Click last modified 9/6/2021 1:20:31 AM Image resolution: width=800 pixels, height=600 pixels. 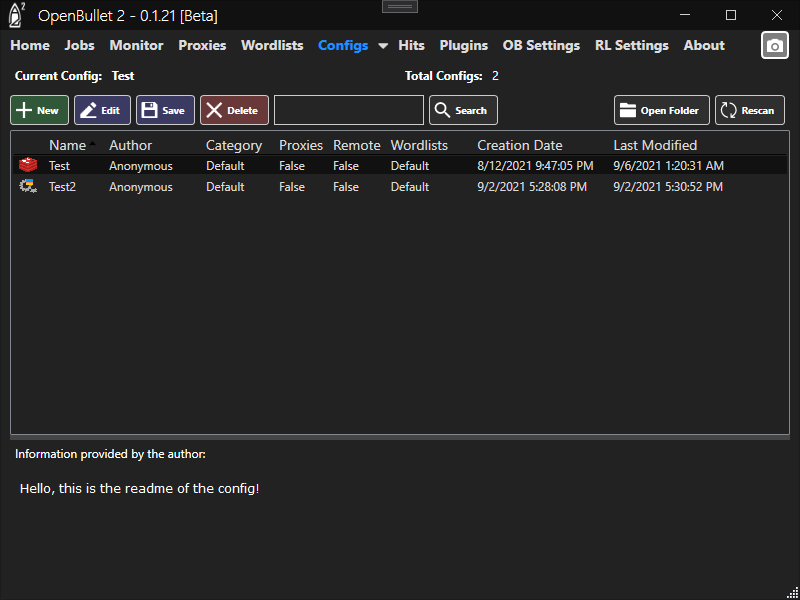point(668,166)
